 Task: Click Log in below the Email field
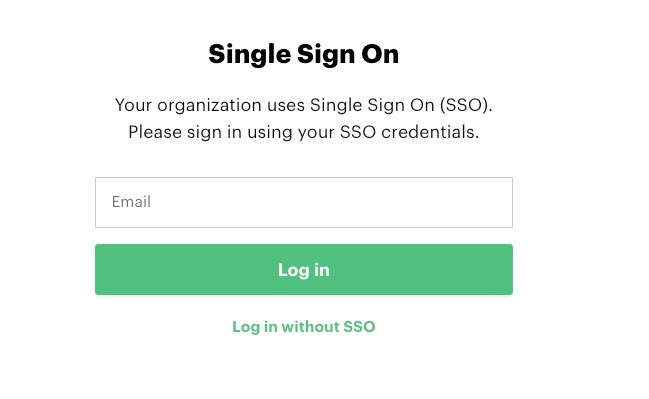coord(304,269)
